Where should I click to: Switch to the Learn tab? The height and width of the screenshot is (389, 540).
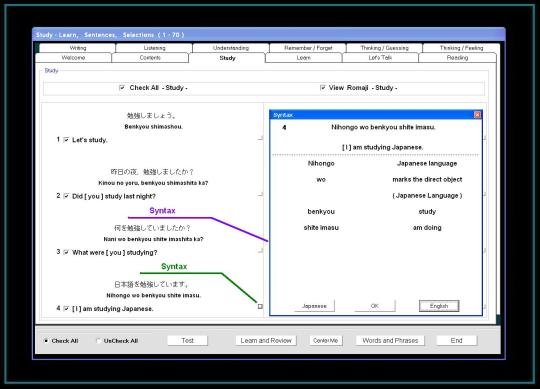pyautogui.click(x=303, y=58)
